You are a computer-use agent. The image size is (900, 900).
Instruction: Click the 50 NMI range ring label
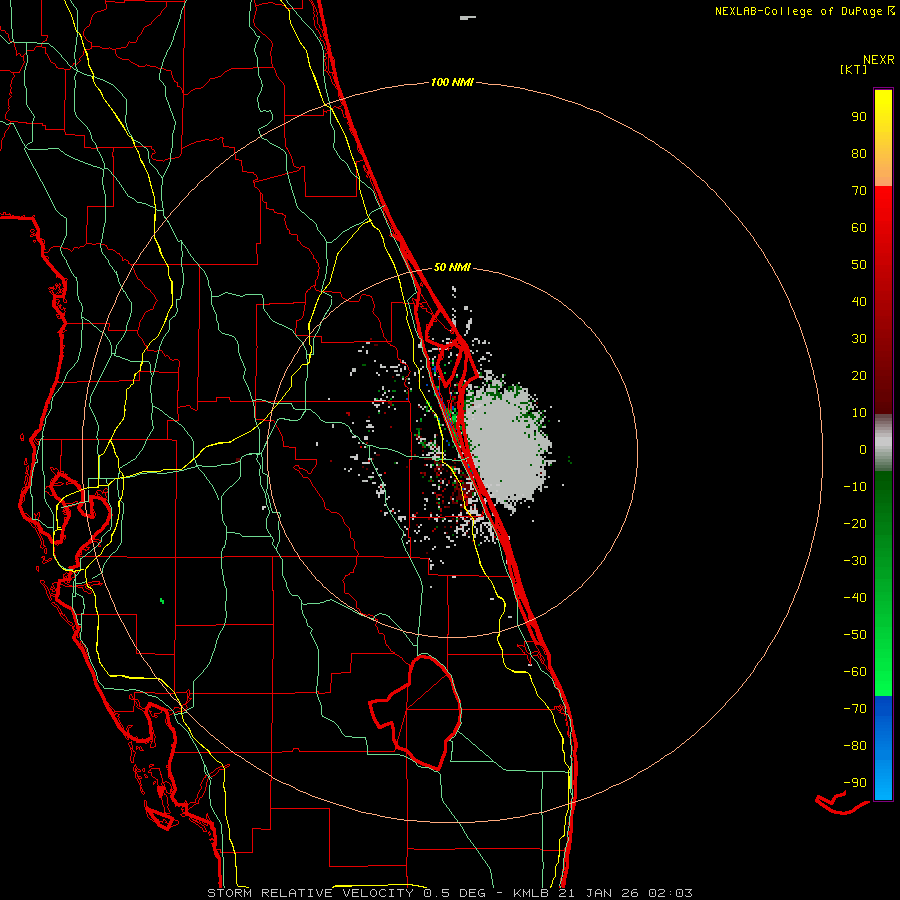click(x=452, y=267)
